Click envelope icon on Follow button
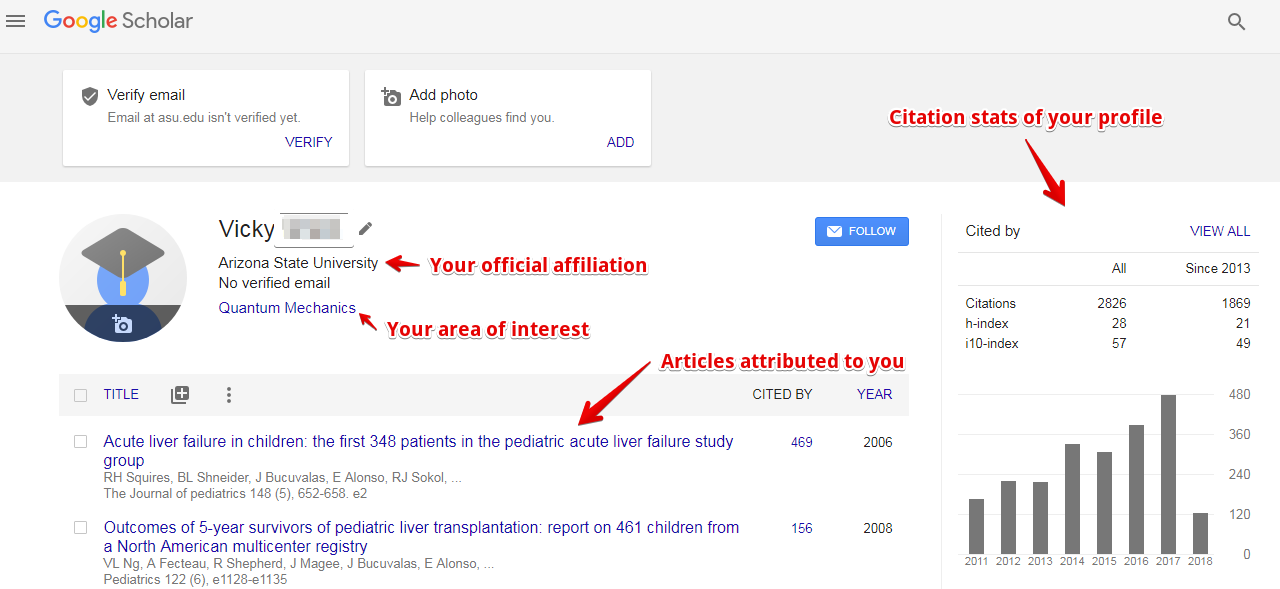The width and height of the screenshot is (1280, 589). pyautogui.click(x=834, y=231)
